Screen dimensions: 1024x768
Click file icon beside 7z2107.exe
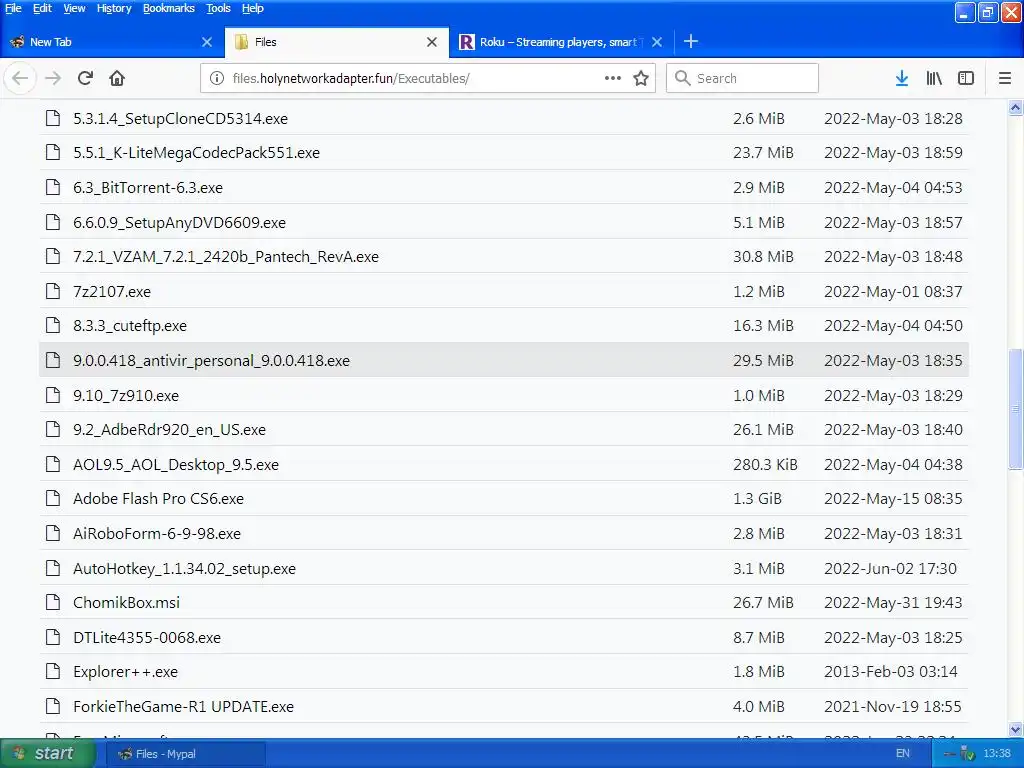[53, 291]
